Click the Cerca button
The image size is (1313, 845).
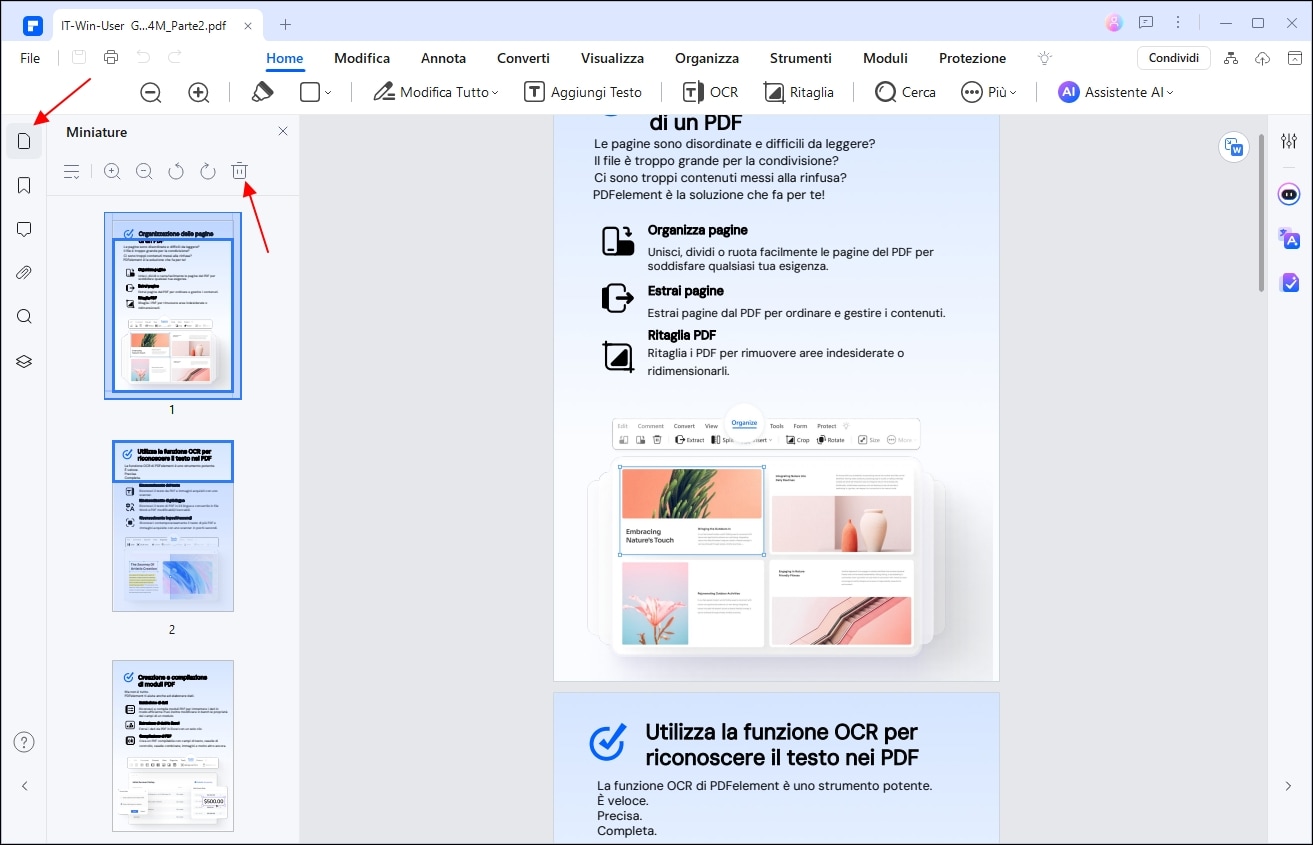pos(906,92)
